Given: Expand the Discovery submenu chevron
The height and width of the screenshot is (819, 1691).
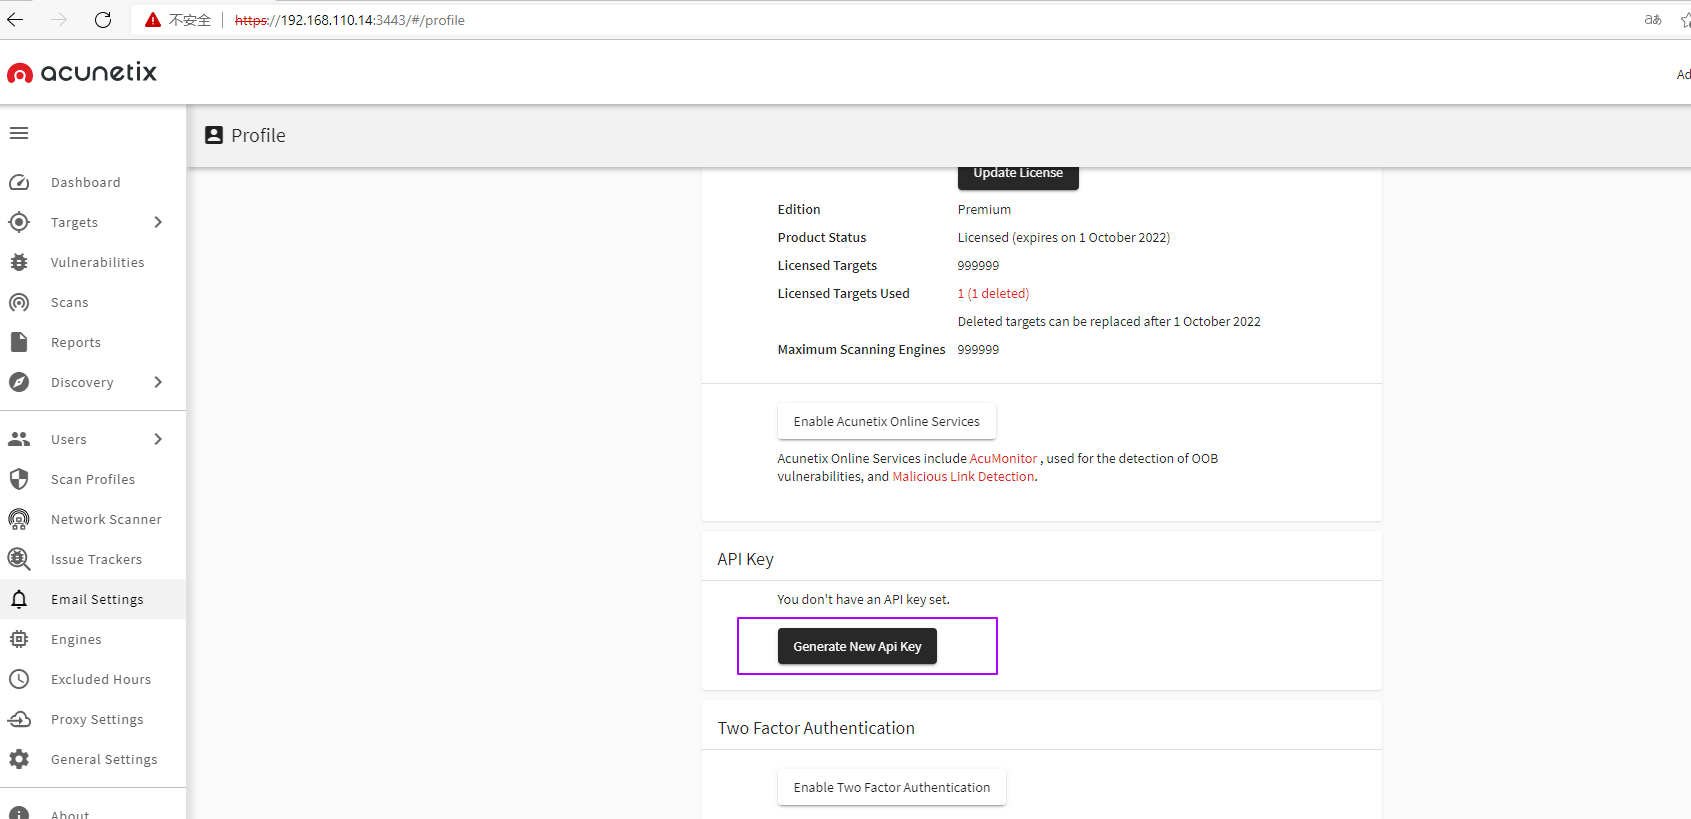Looking at the screenshot, I should 158,382.
